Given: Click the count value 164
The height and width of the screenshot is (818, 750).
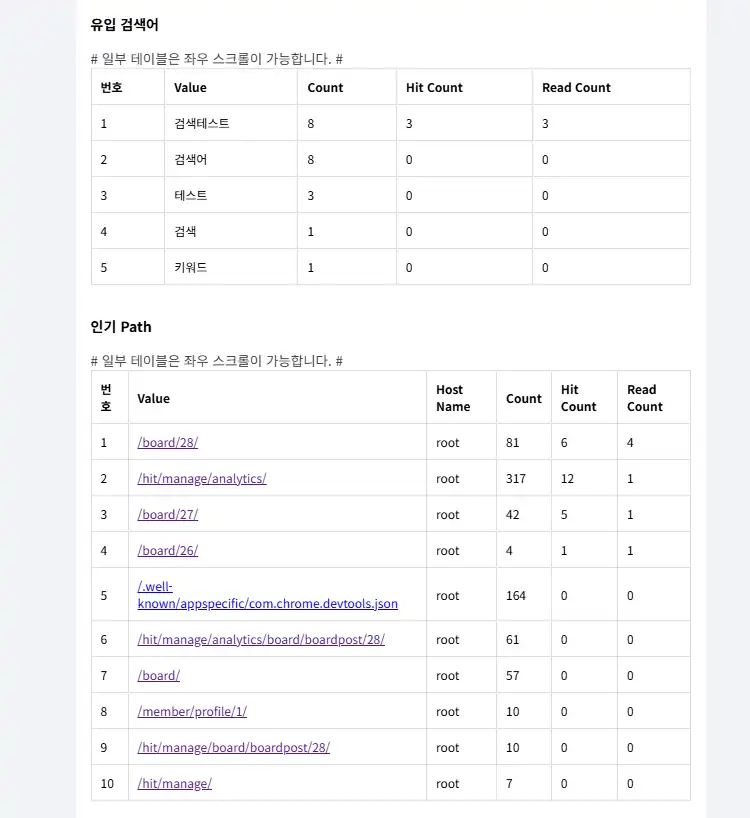Looking at the screenshot, I should point(515,595).
